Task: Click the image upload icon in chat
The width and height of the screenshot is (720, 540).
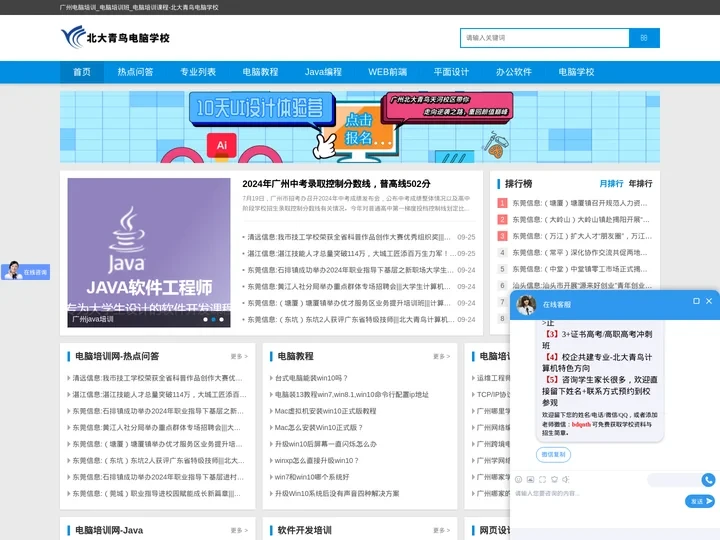Action: pyautogui.click(x=530, y=479)
